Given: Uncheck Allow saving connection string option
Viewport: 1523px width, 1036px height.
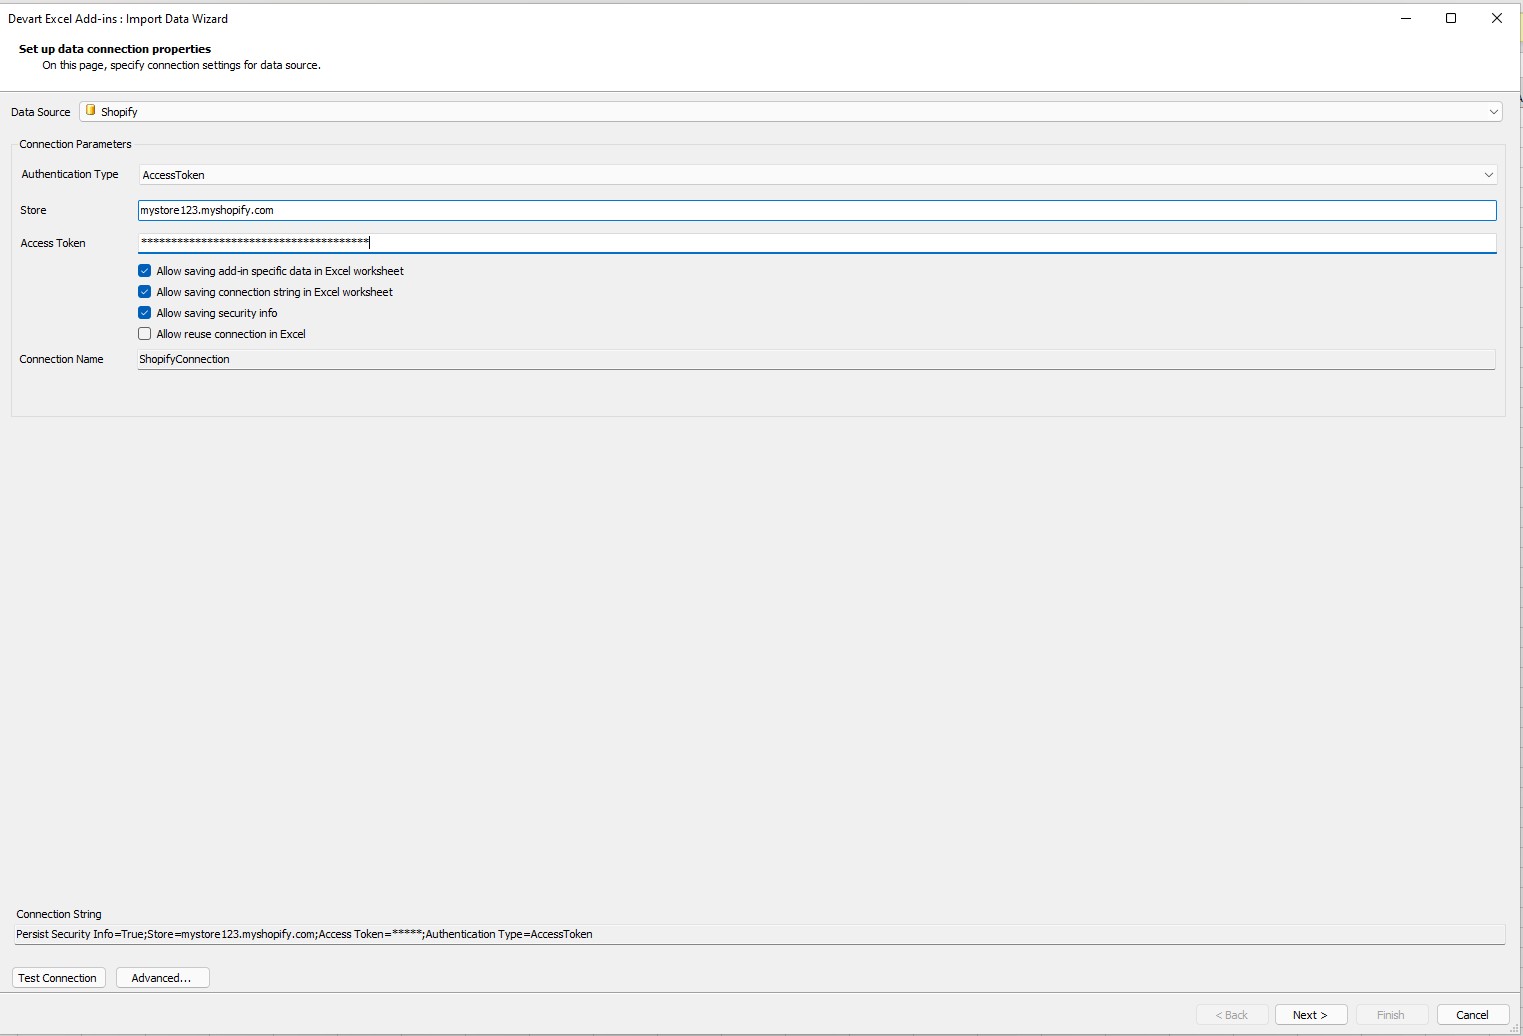Looking at the screenshot, I should click(145, 292).
